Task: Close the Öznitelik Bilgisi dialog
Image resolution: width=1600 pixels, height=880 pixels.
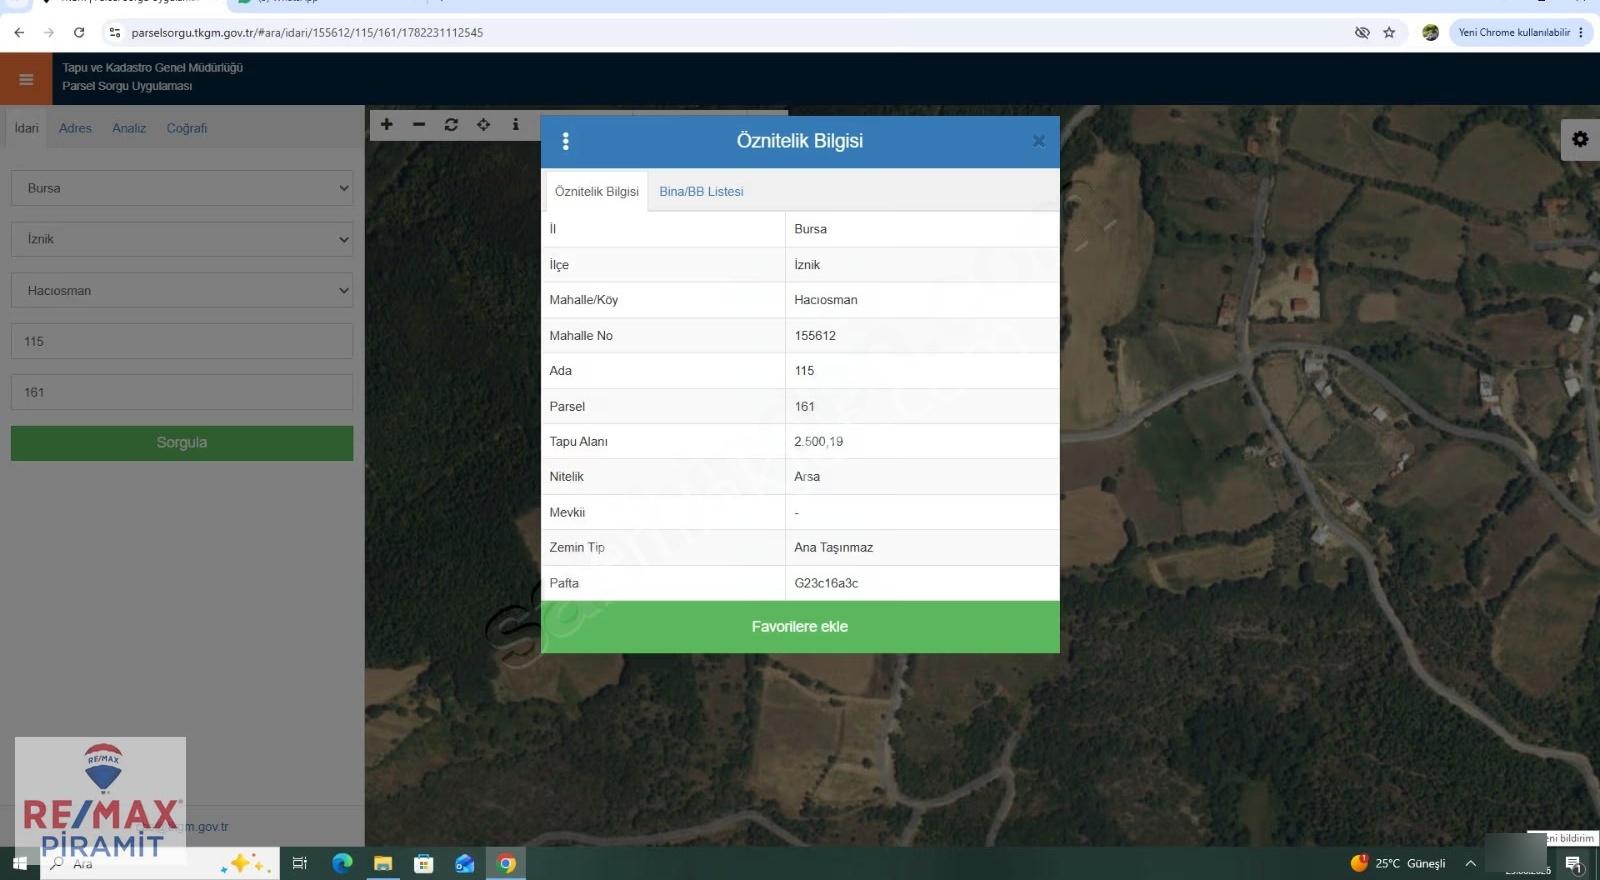Action: [x=1038, y=141]
